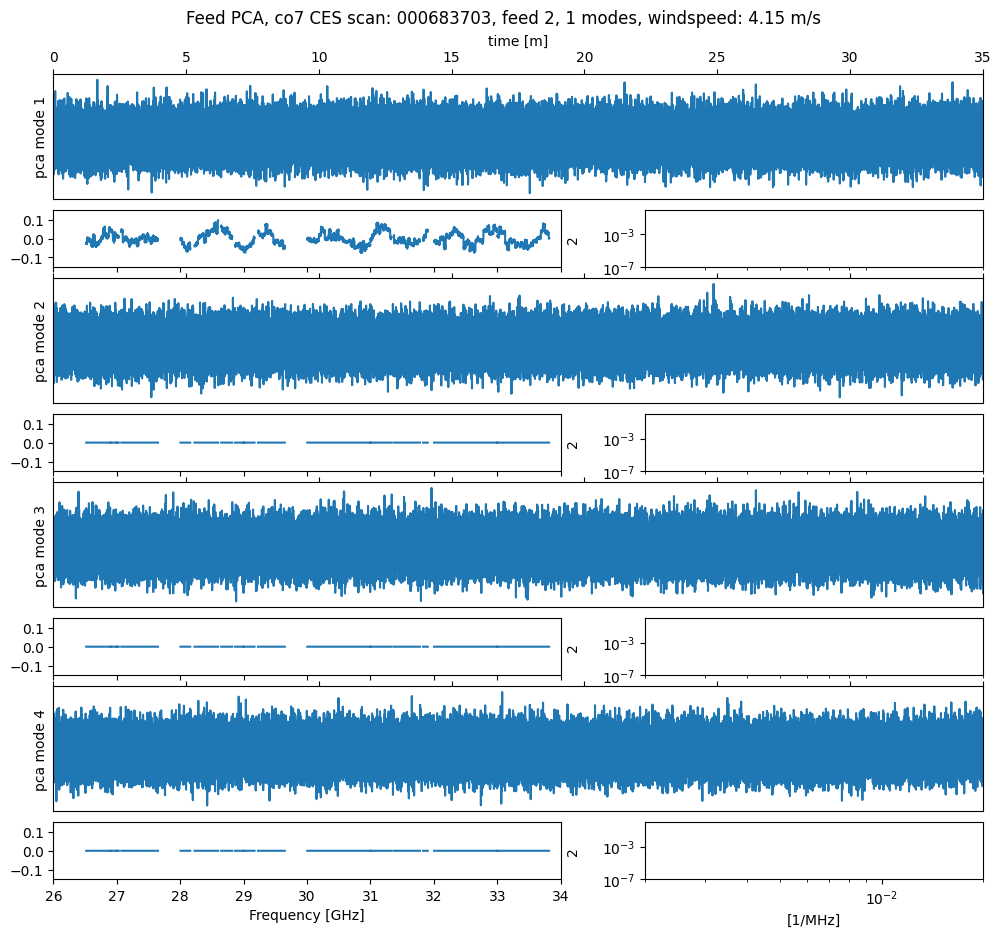Image resolution: width=1001 pixels, height=937 pixels.
Task: Click the 'pca mode 1' y-axis label
Action: tap(41, 137)
